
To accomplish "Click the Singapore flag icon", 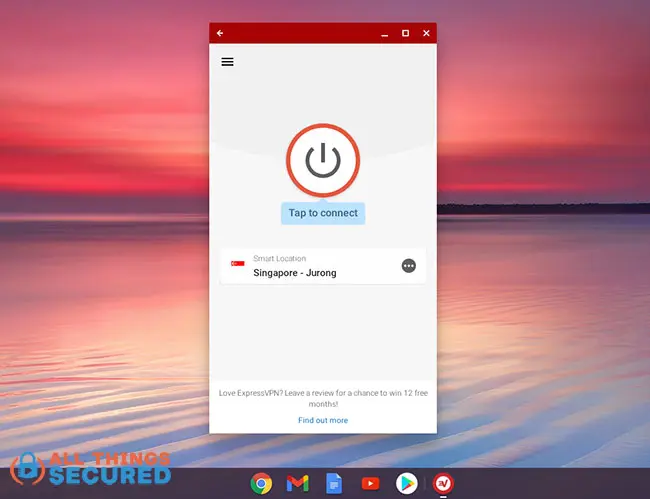I will pyautogui.click(x=238, y=264).
